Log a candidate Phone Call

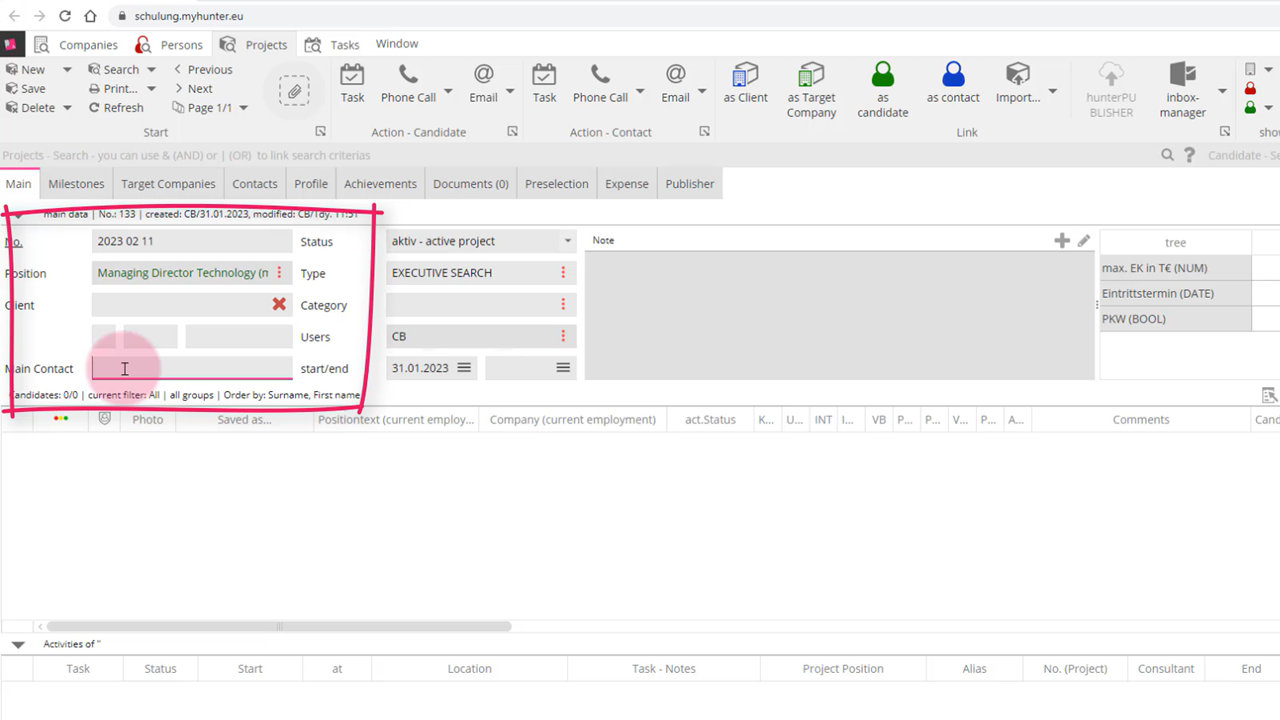[408, 83]
